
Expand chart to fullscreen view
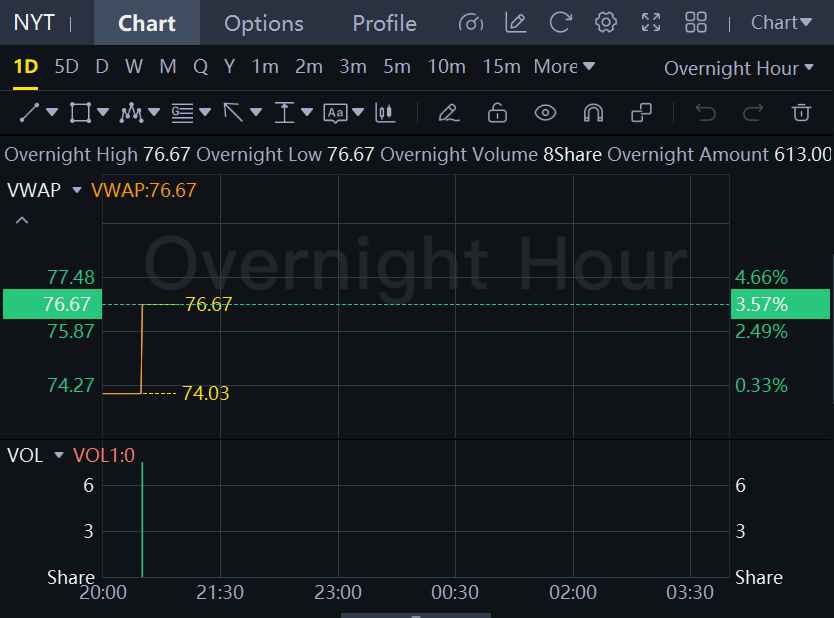[651, 22]
